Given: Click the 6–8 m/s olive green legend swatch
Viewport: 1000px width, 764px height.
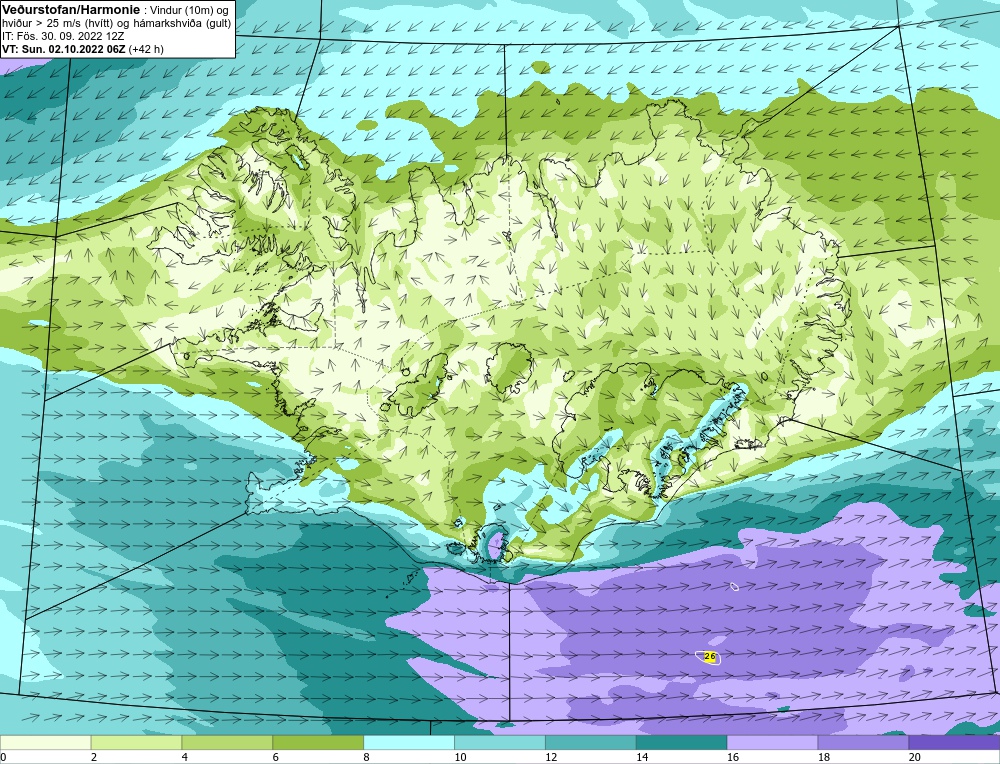Looking at the screenshot, I should point(318,742).
